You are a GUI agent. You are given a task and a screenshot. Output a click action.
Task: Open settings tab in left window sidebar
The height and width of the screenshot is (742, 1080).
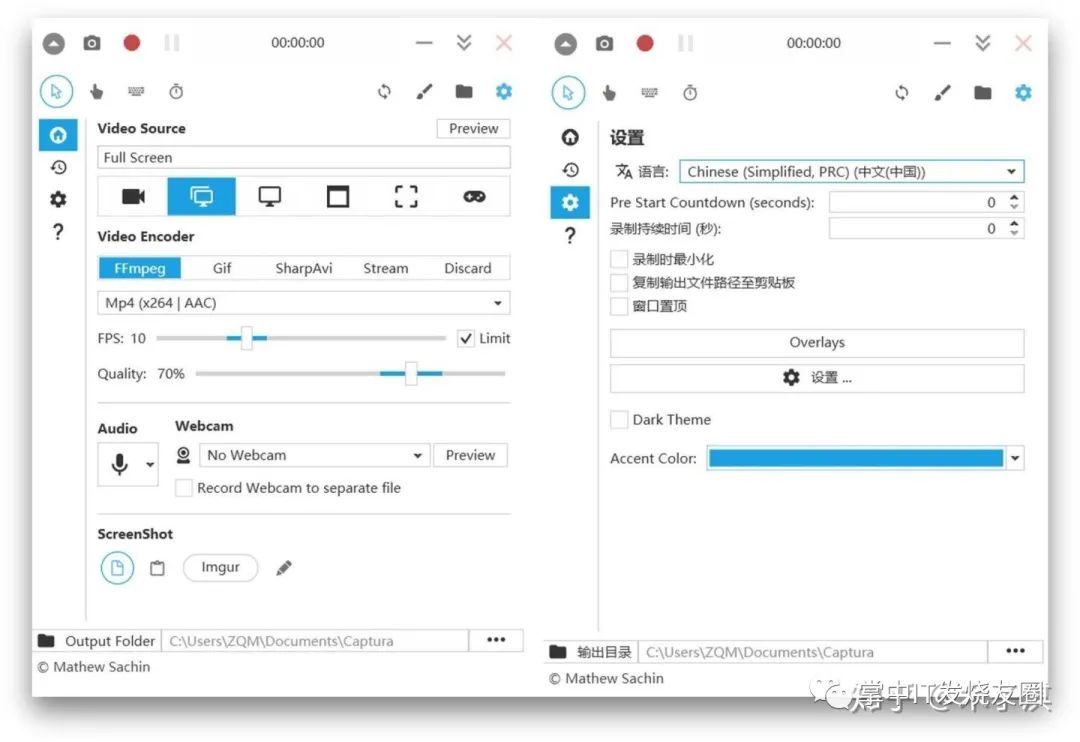pyautogui.click(x=59, y=199)
